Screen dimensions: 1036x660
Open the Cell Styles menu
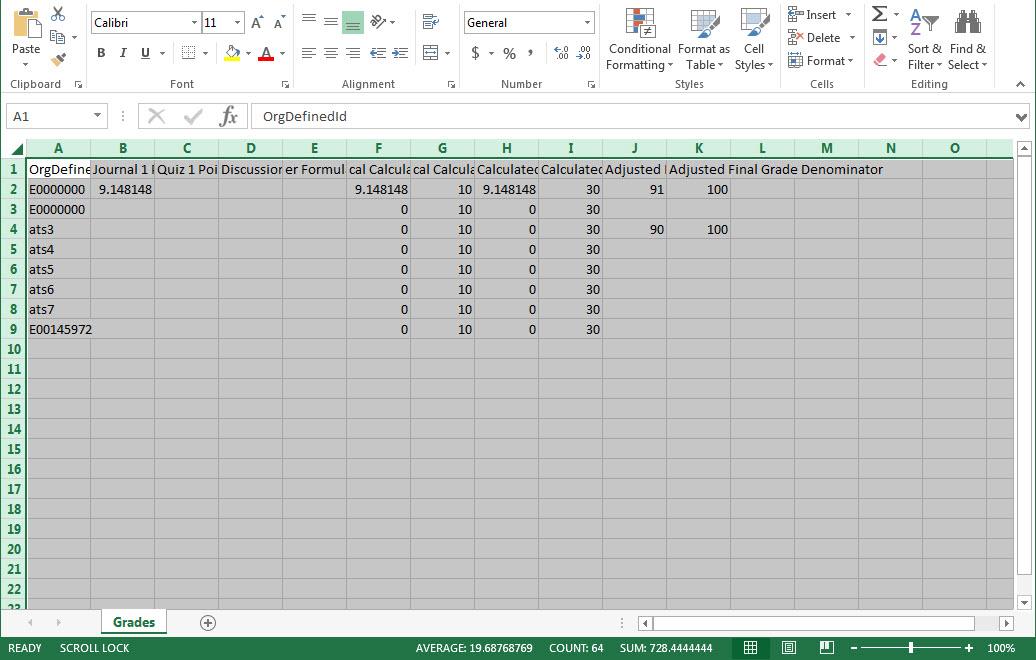tap(753, 40)
